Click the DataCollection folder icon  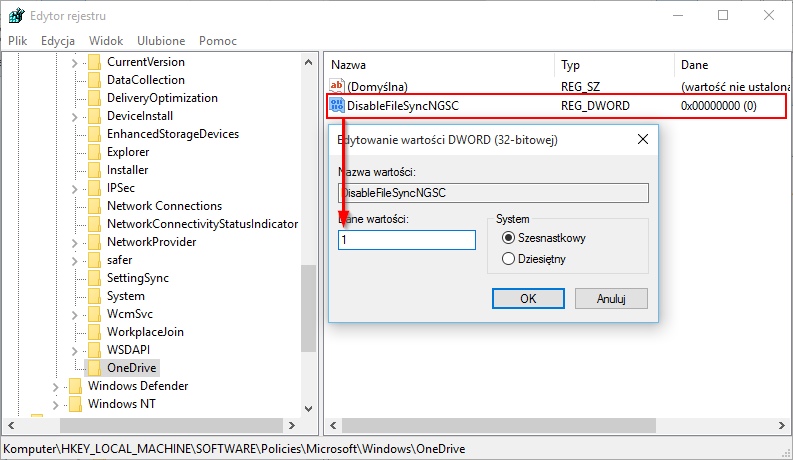[94, 80]
